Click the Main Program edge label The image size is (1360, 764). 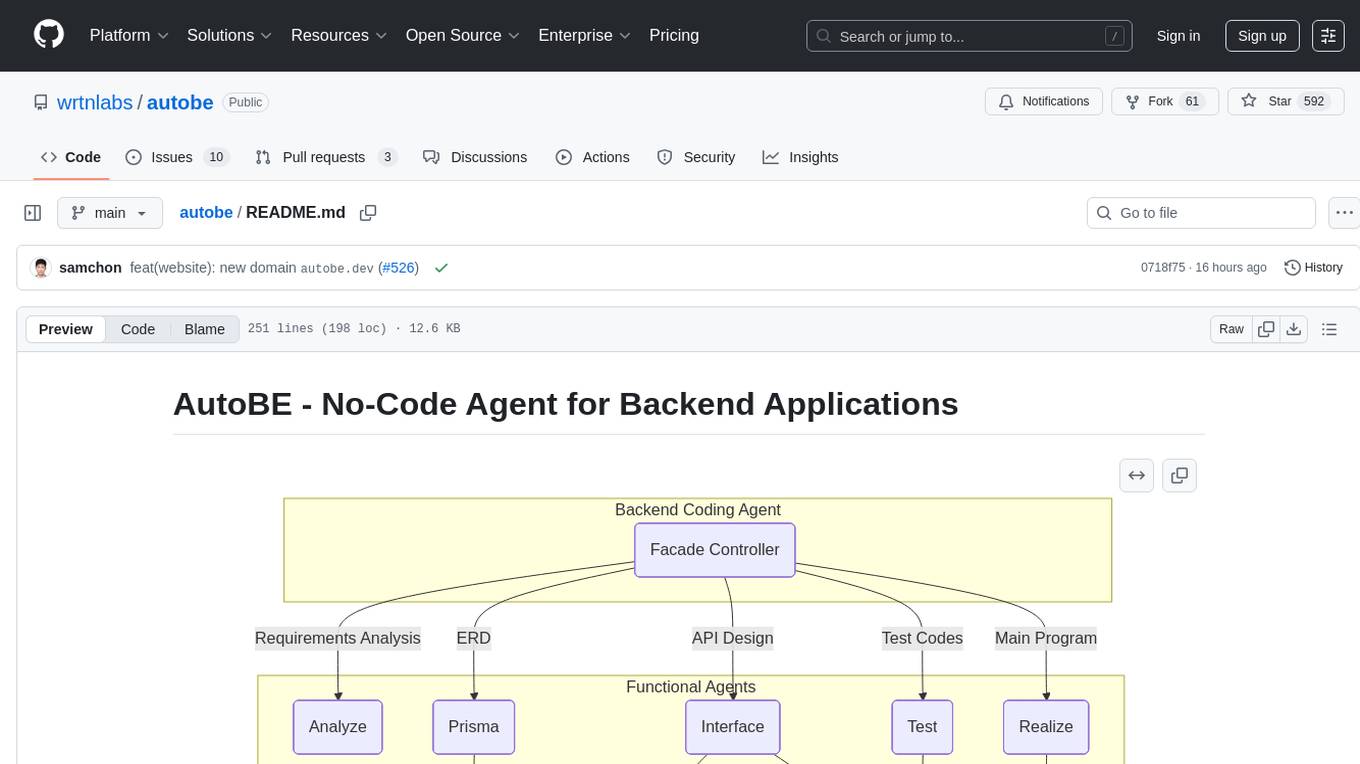pyautogui.click(x=1046, y=638)
